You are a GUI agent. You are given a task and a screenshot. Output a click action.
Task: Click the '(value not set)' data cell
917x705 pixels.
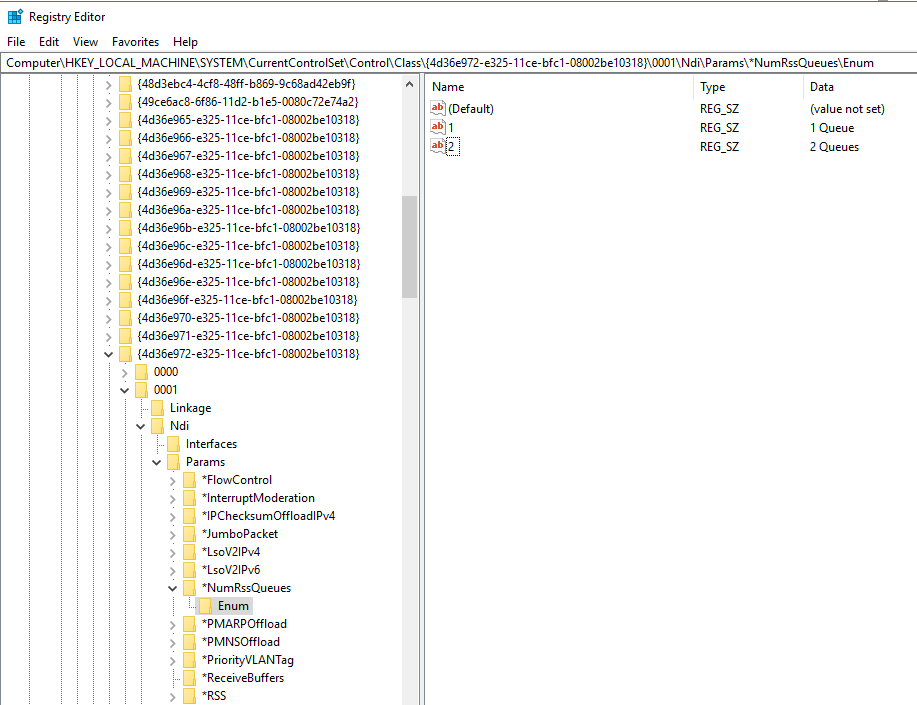(x=847, y=109)
